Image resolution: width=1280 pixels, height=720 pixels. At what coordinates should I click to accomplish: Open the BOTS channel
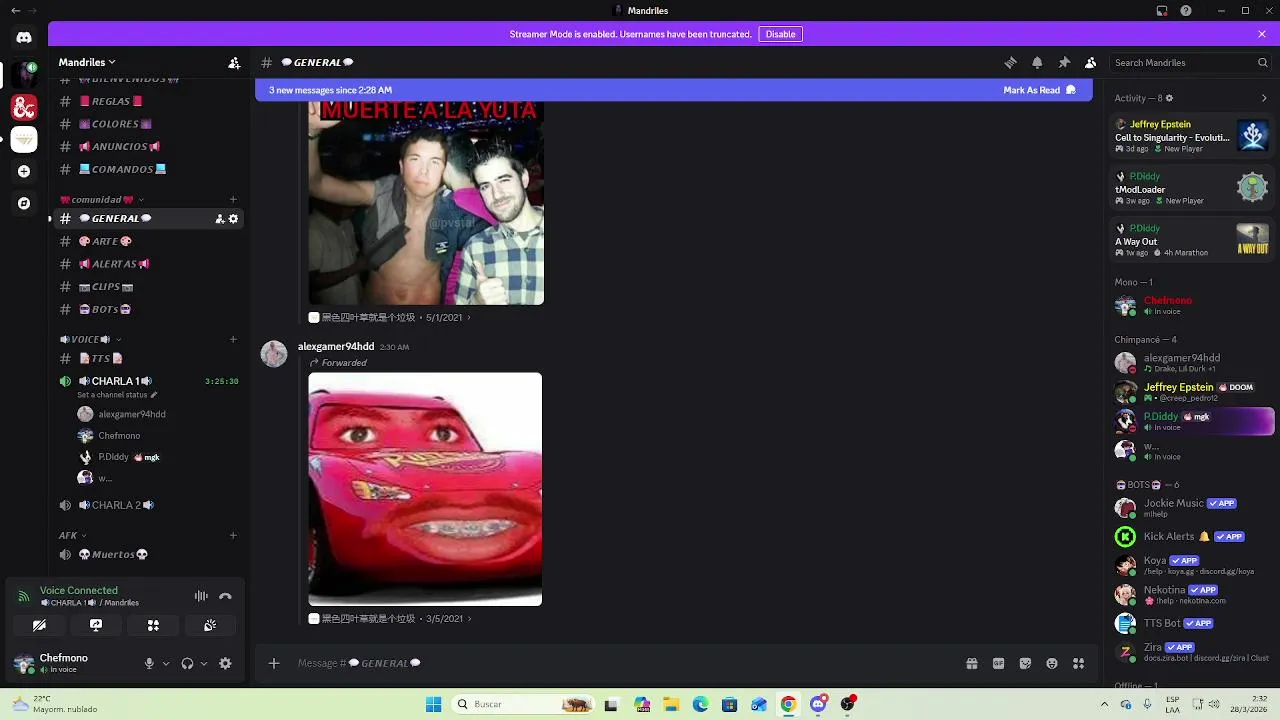[149, 309]
